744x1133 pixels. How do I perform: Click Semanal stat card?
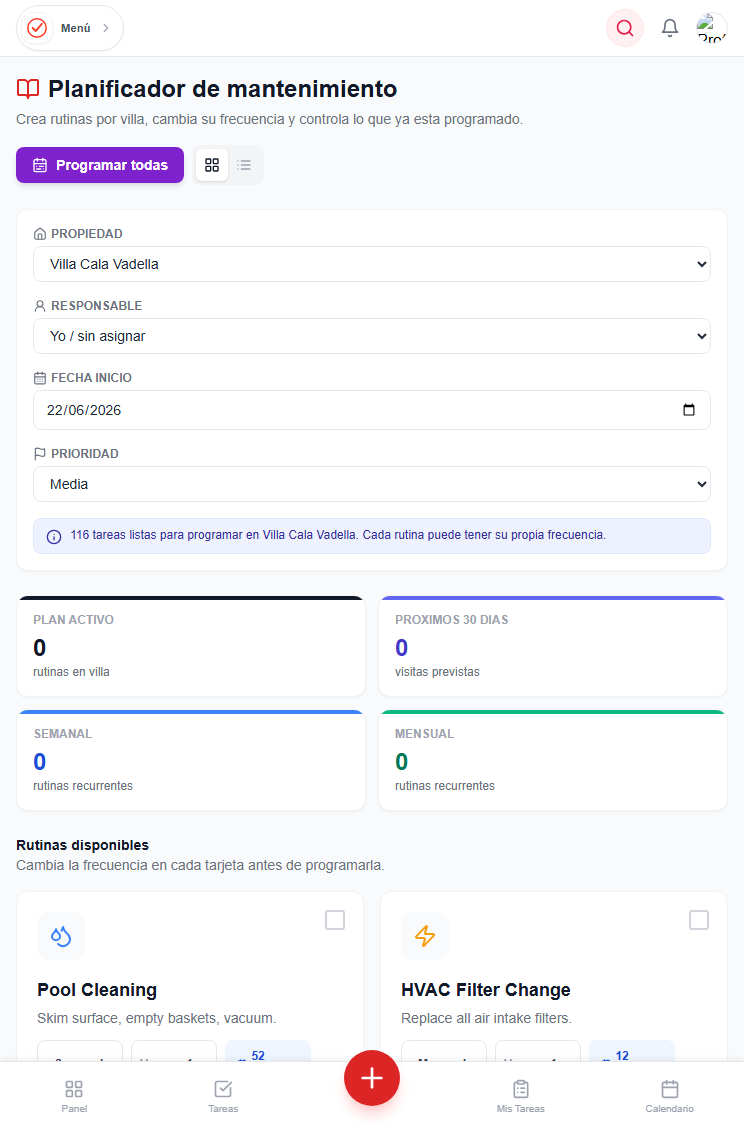191,760
